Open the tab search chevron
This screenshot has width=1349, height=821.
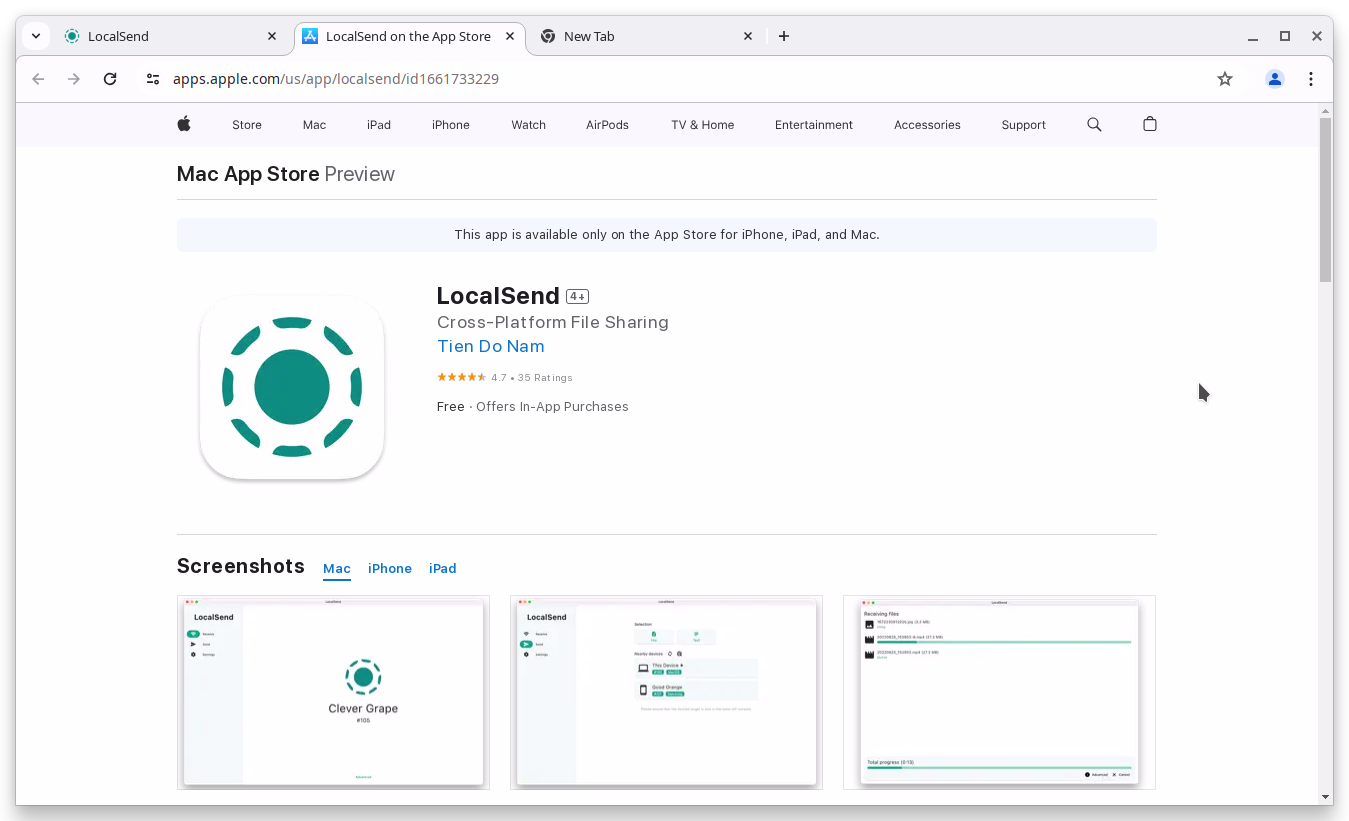(35, 36)
